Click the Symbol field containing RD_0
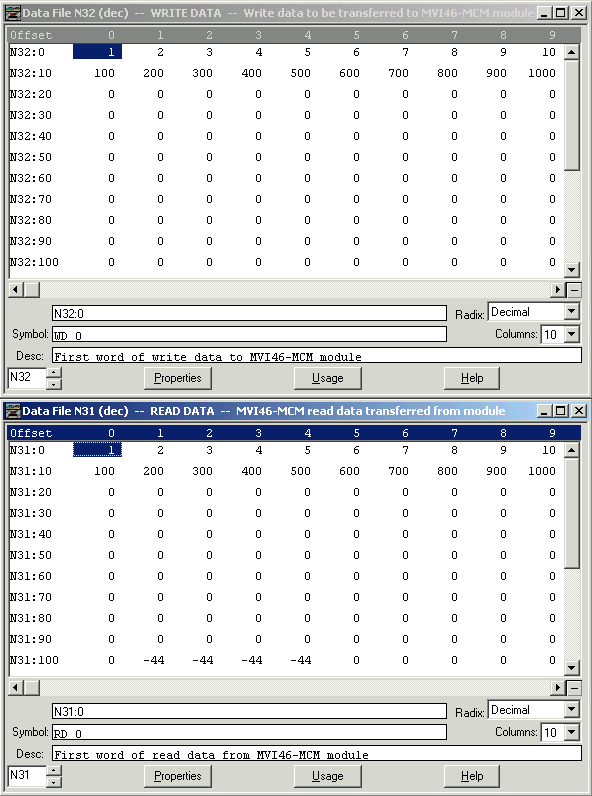This screenshot has width=592, height=796. point(249,733)
